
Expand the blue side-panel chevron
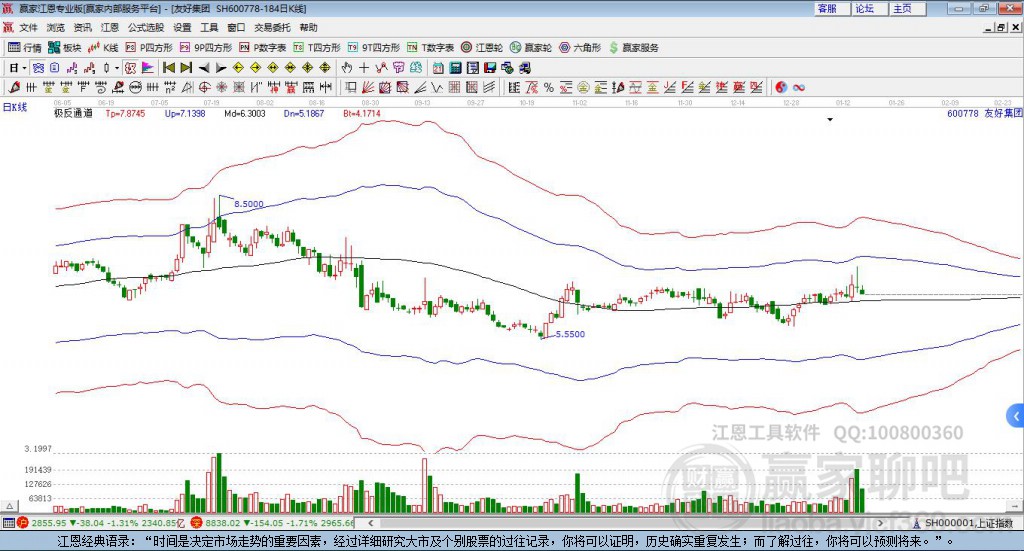(x=1016, y=416)
